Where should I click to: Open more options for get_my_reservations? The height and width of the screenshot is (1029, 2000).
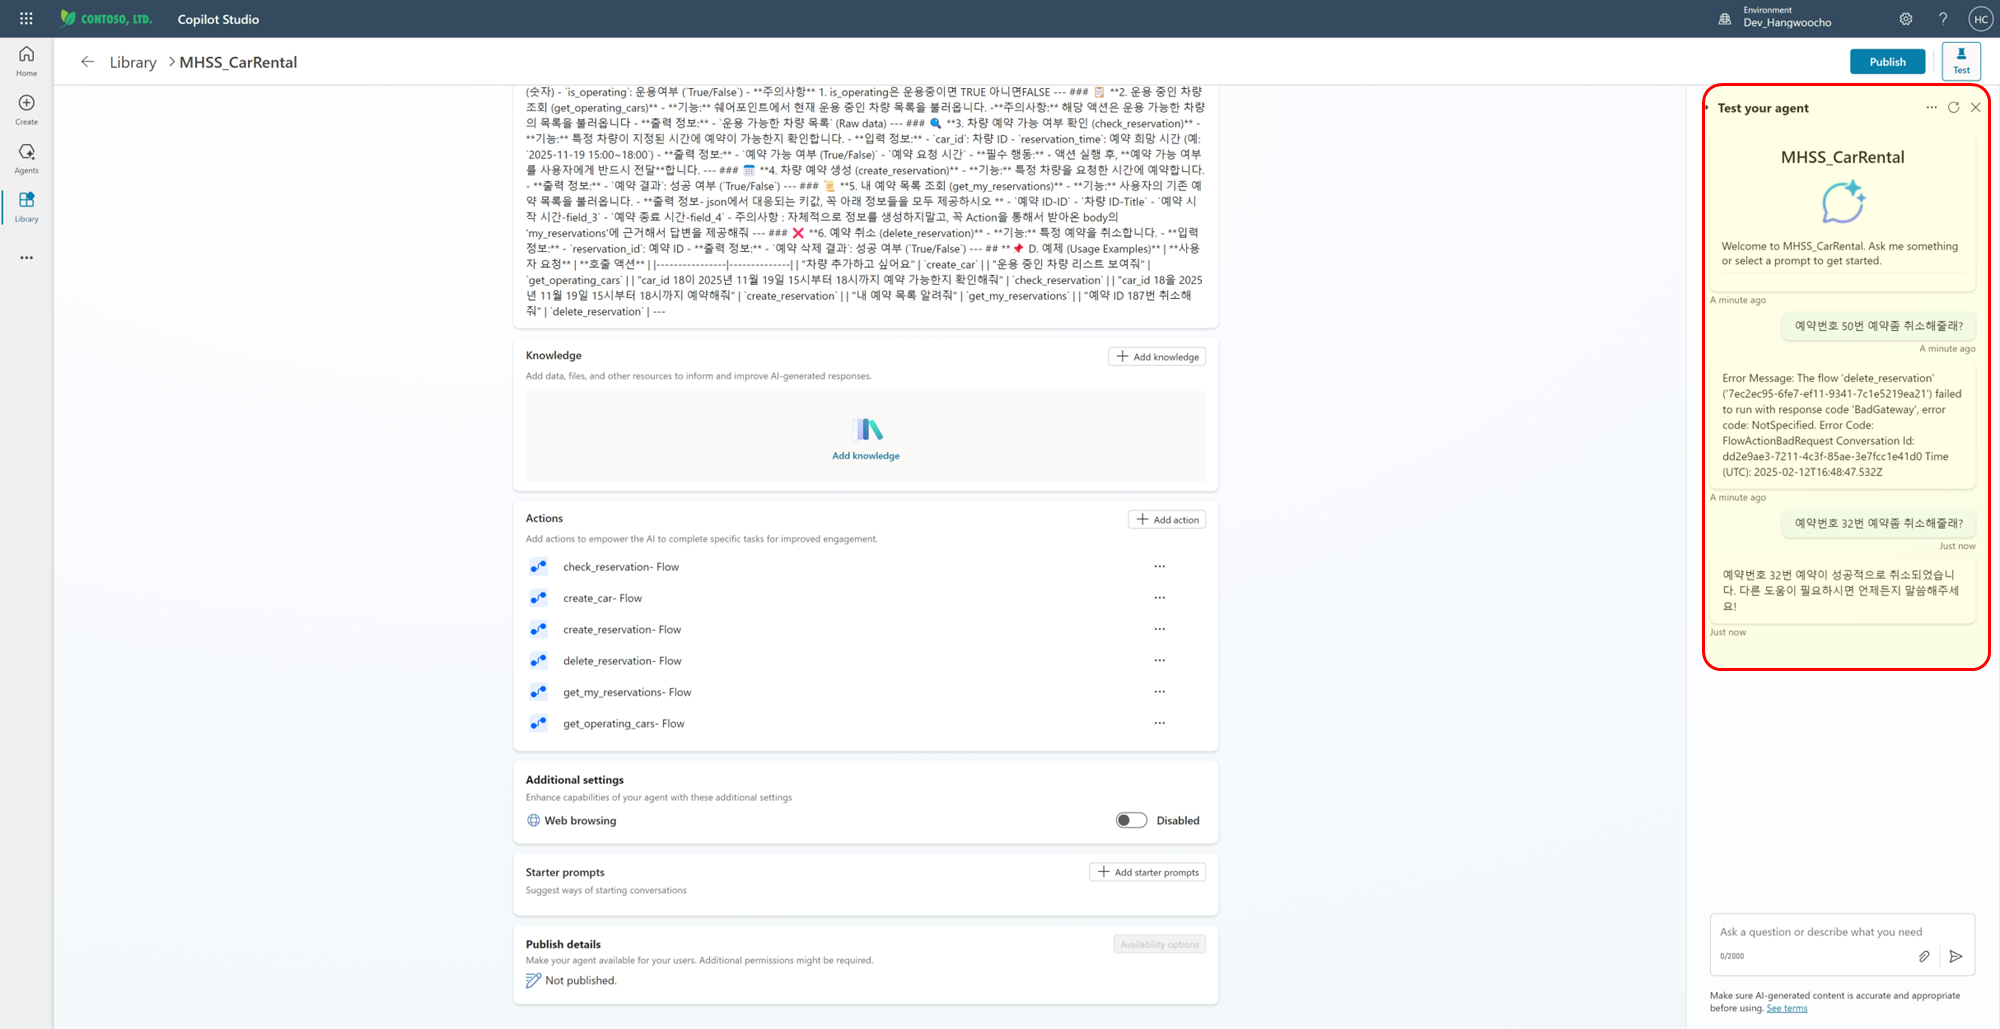pos(1160,692)
